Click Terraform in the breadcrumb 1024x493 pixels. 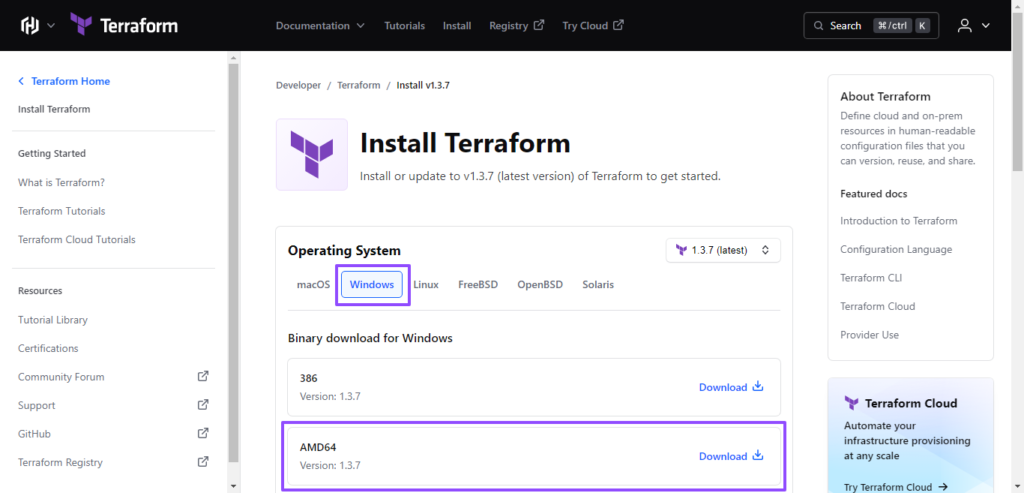[x=359, y=86]
